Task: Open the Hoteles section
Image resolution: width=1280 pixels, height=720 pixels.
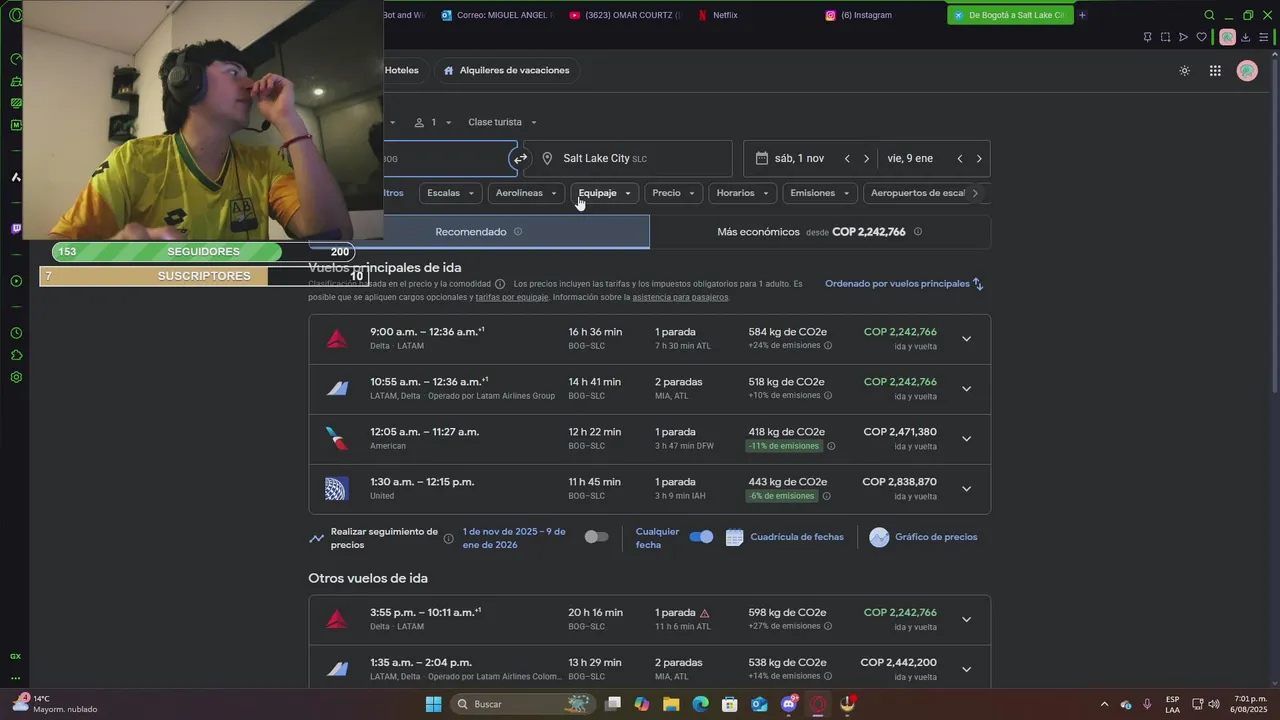Action: [402, 71]
